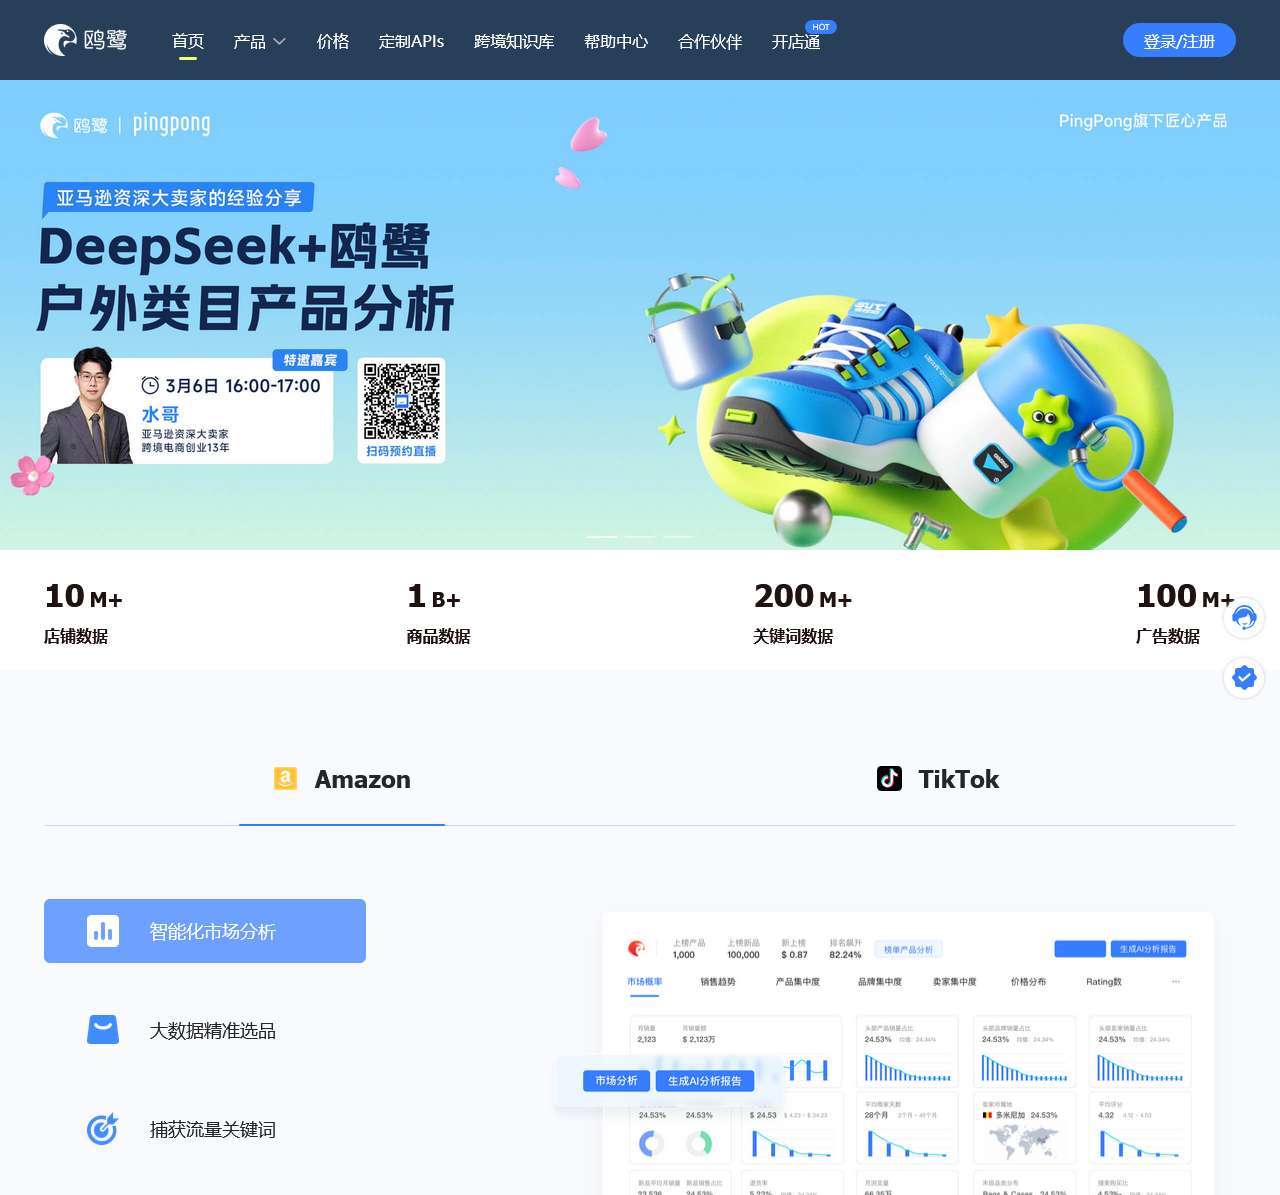Screen dimensions: 1280x1195
Task: Click the 鸥鹭 logo in the navigation bar
Action: [85, 40]
